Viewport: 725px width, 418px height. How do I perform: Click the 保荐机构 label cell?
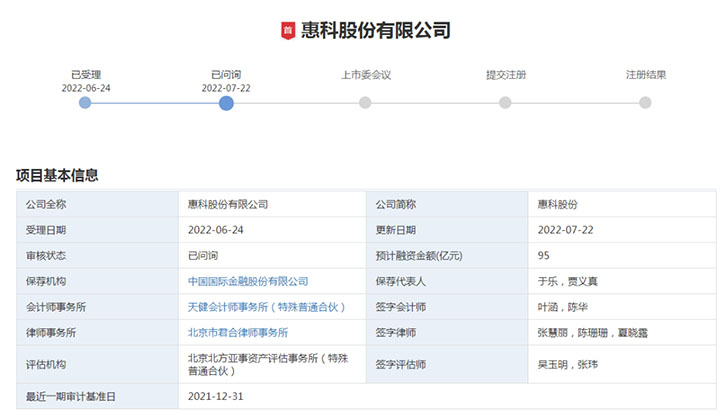[98, 281]
